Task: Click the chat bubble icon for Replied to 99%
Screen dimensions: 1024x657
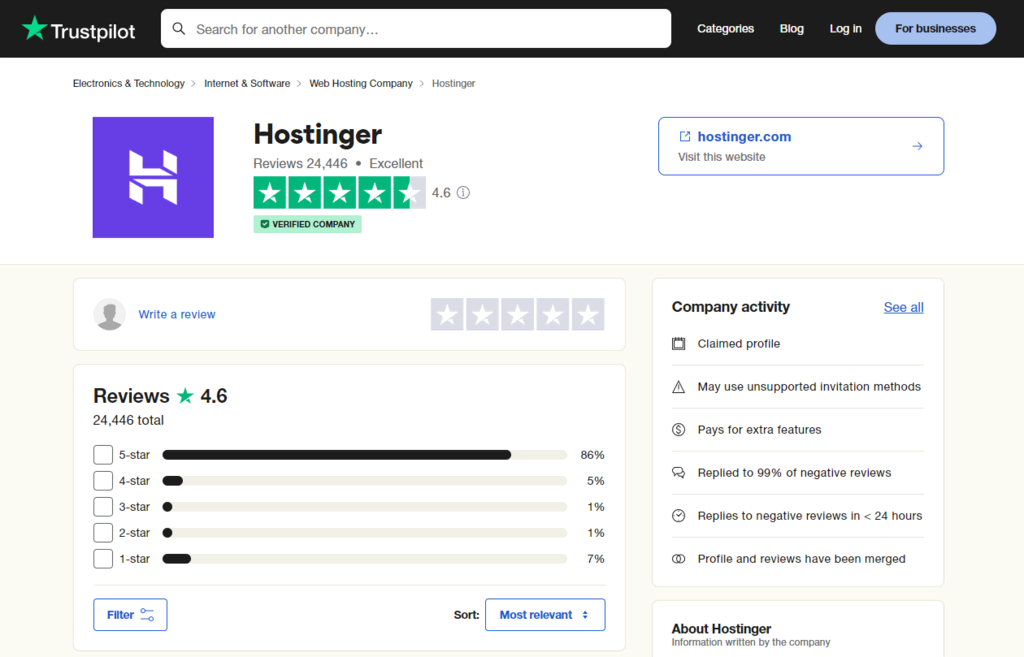Action: click(679, 473)
